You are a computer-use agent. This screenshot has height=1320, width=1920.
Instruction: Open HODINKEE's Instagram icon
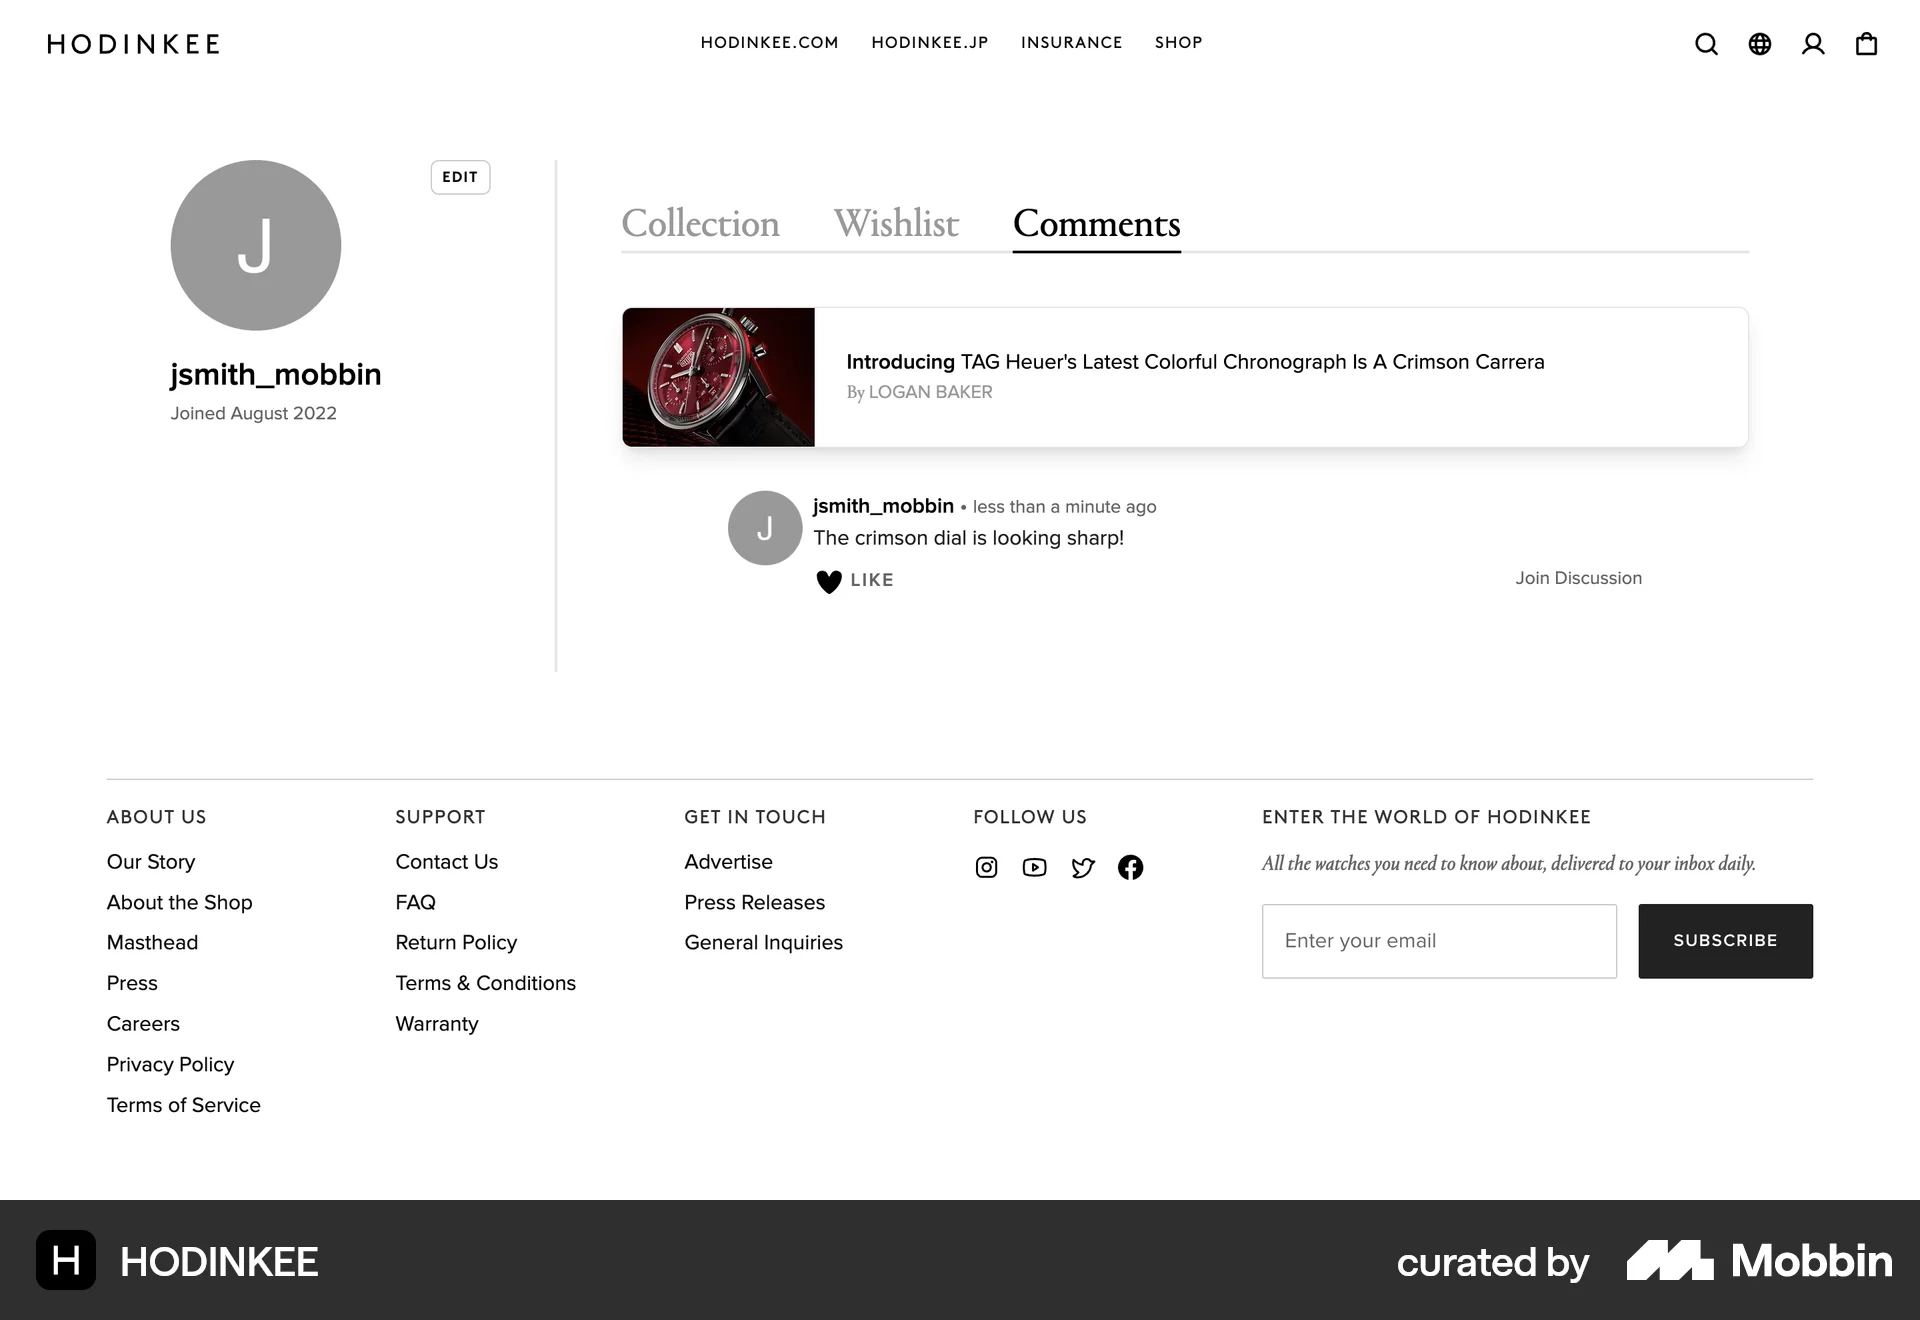click(986, 867)
